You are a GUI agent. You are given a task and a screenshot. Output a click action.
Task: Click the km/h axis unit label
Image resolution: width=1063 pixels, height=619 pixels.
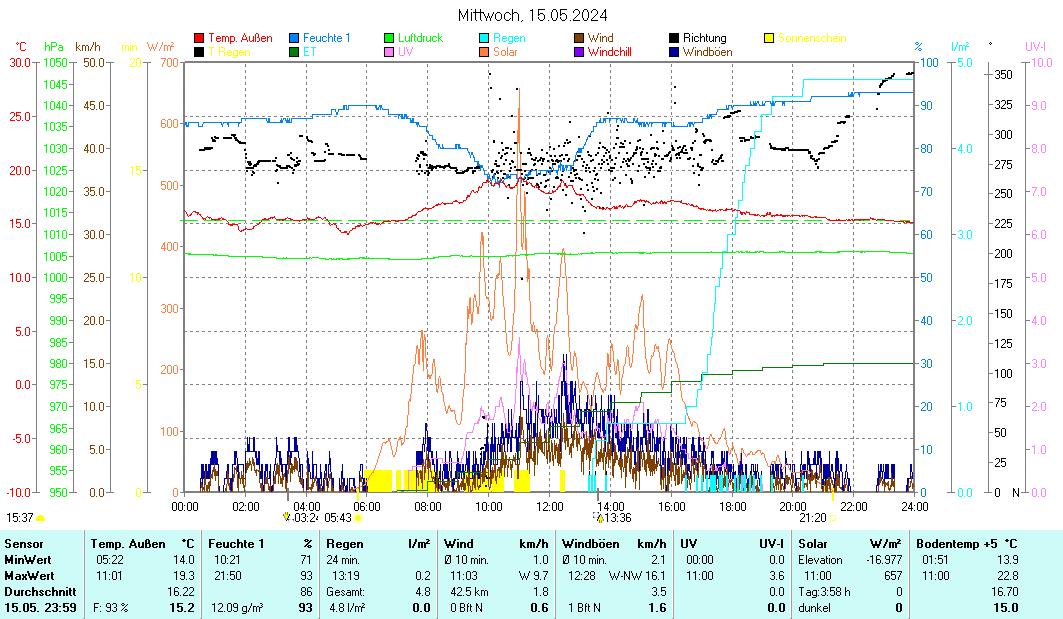click(x=88, y=47)
